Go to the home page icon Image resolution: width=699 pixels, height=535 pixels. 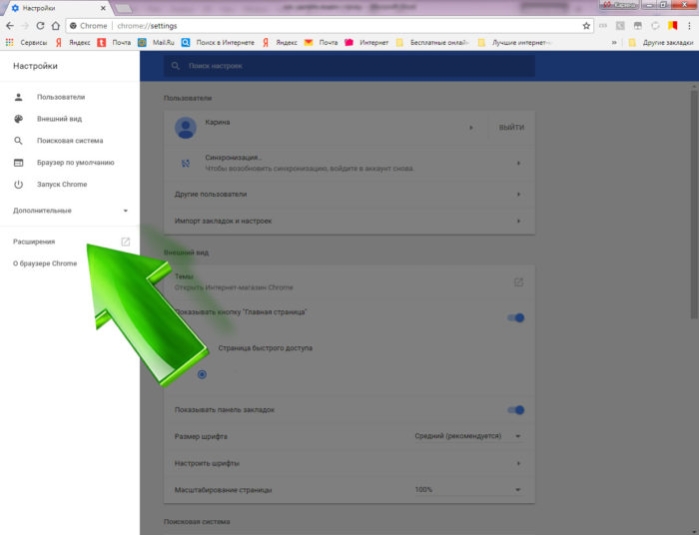pos(56,26)
